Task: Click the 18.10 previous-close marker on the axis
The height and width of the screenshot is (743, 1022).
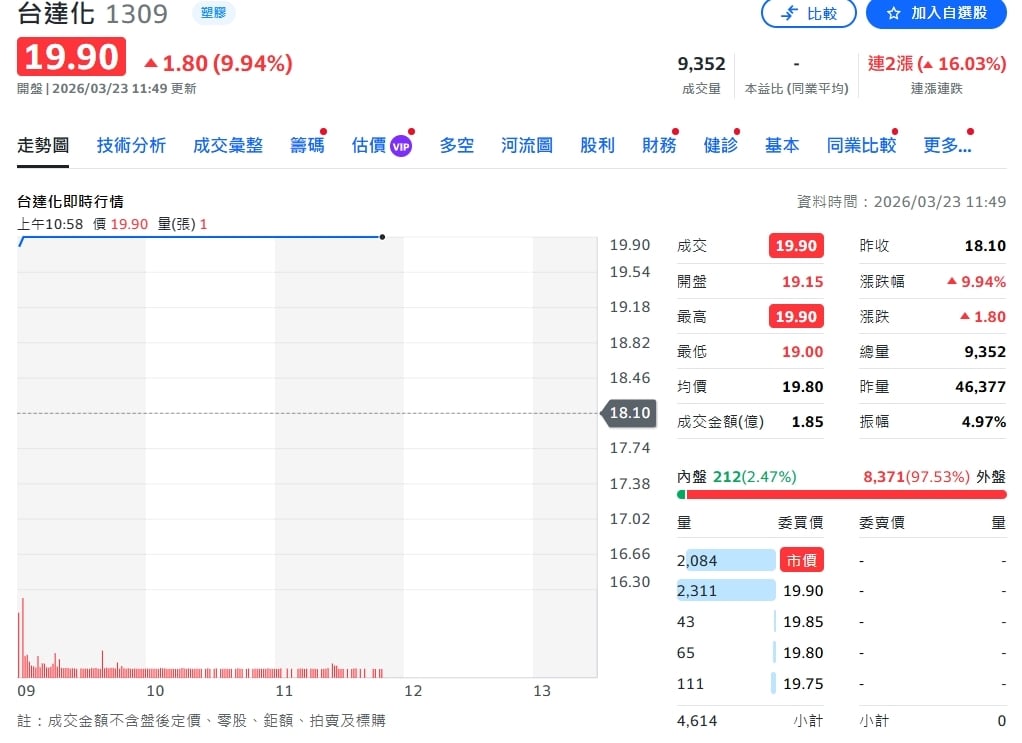Action: point(629,411)
